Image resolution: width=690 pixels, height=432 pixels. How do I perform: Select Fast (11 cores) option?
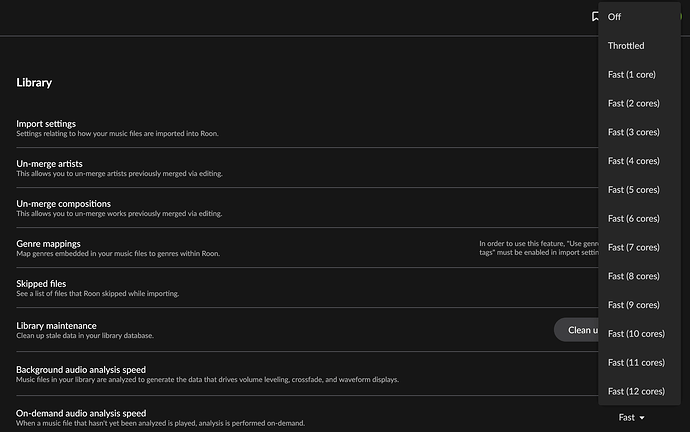(x=636, y=362)
